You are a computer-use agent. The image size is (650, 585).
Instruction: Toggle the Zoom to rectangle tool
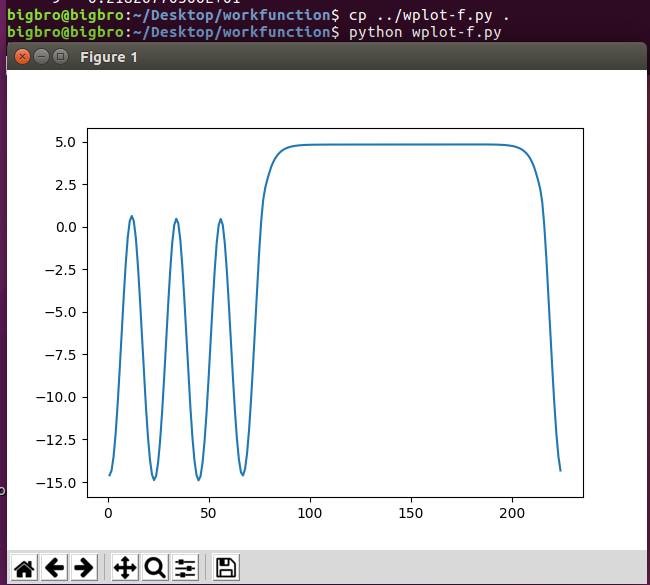coord(155,568)
